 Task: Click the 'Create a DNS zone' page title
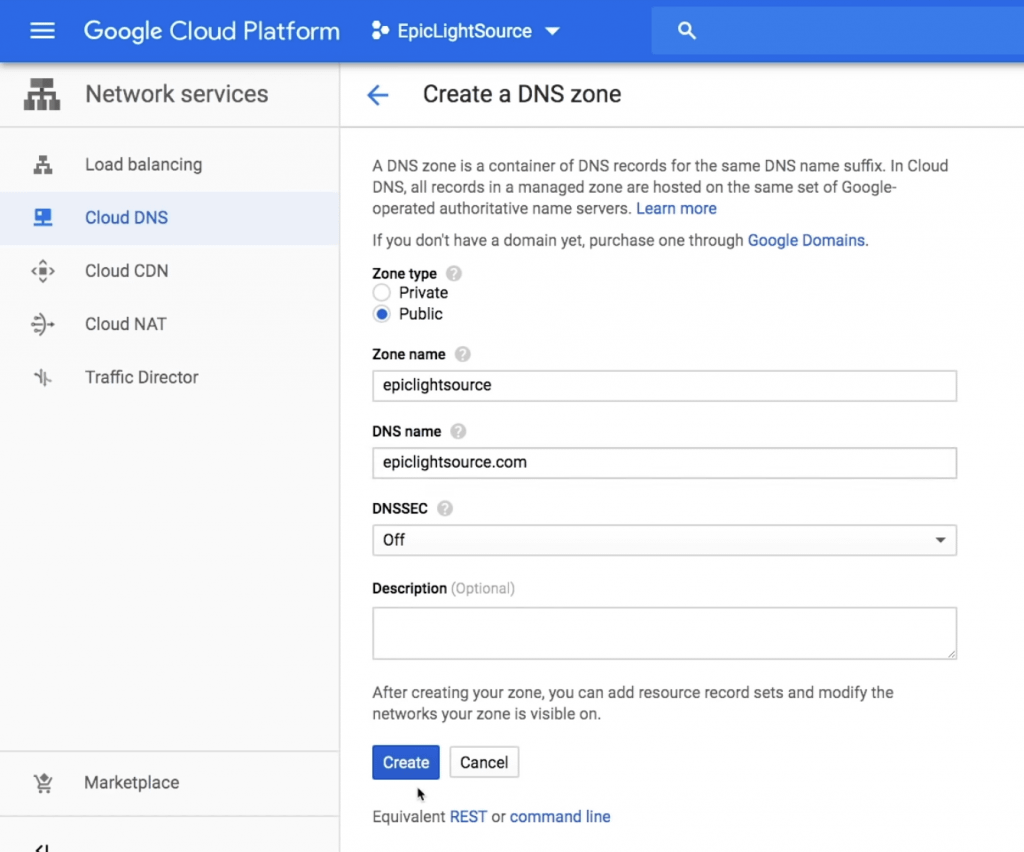522,95
